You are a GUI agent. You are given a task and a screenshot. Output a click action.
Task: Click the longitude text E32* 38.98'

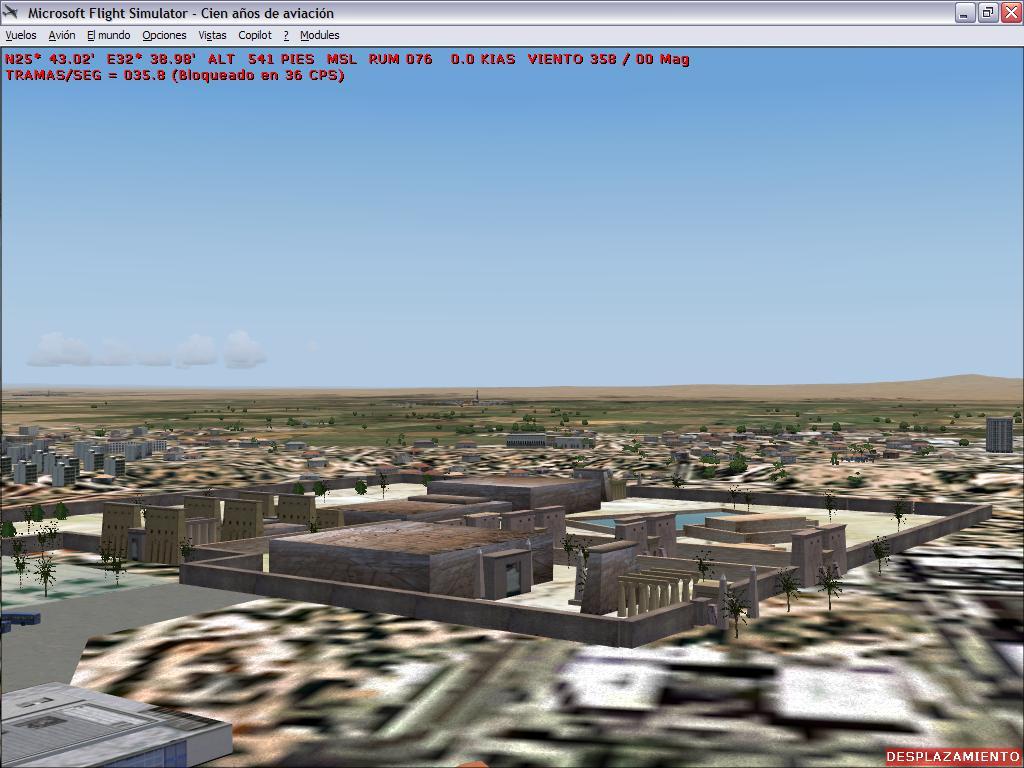[x=152, y=59]
